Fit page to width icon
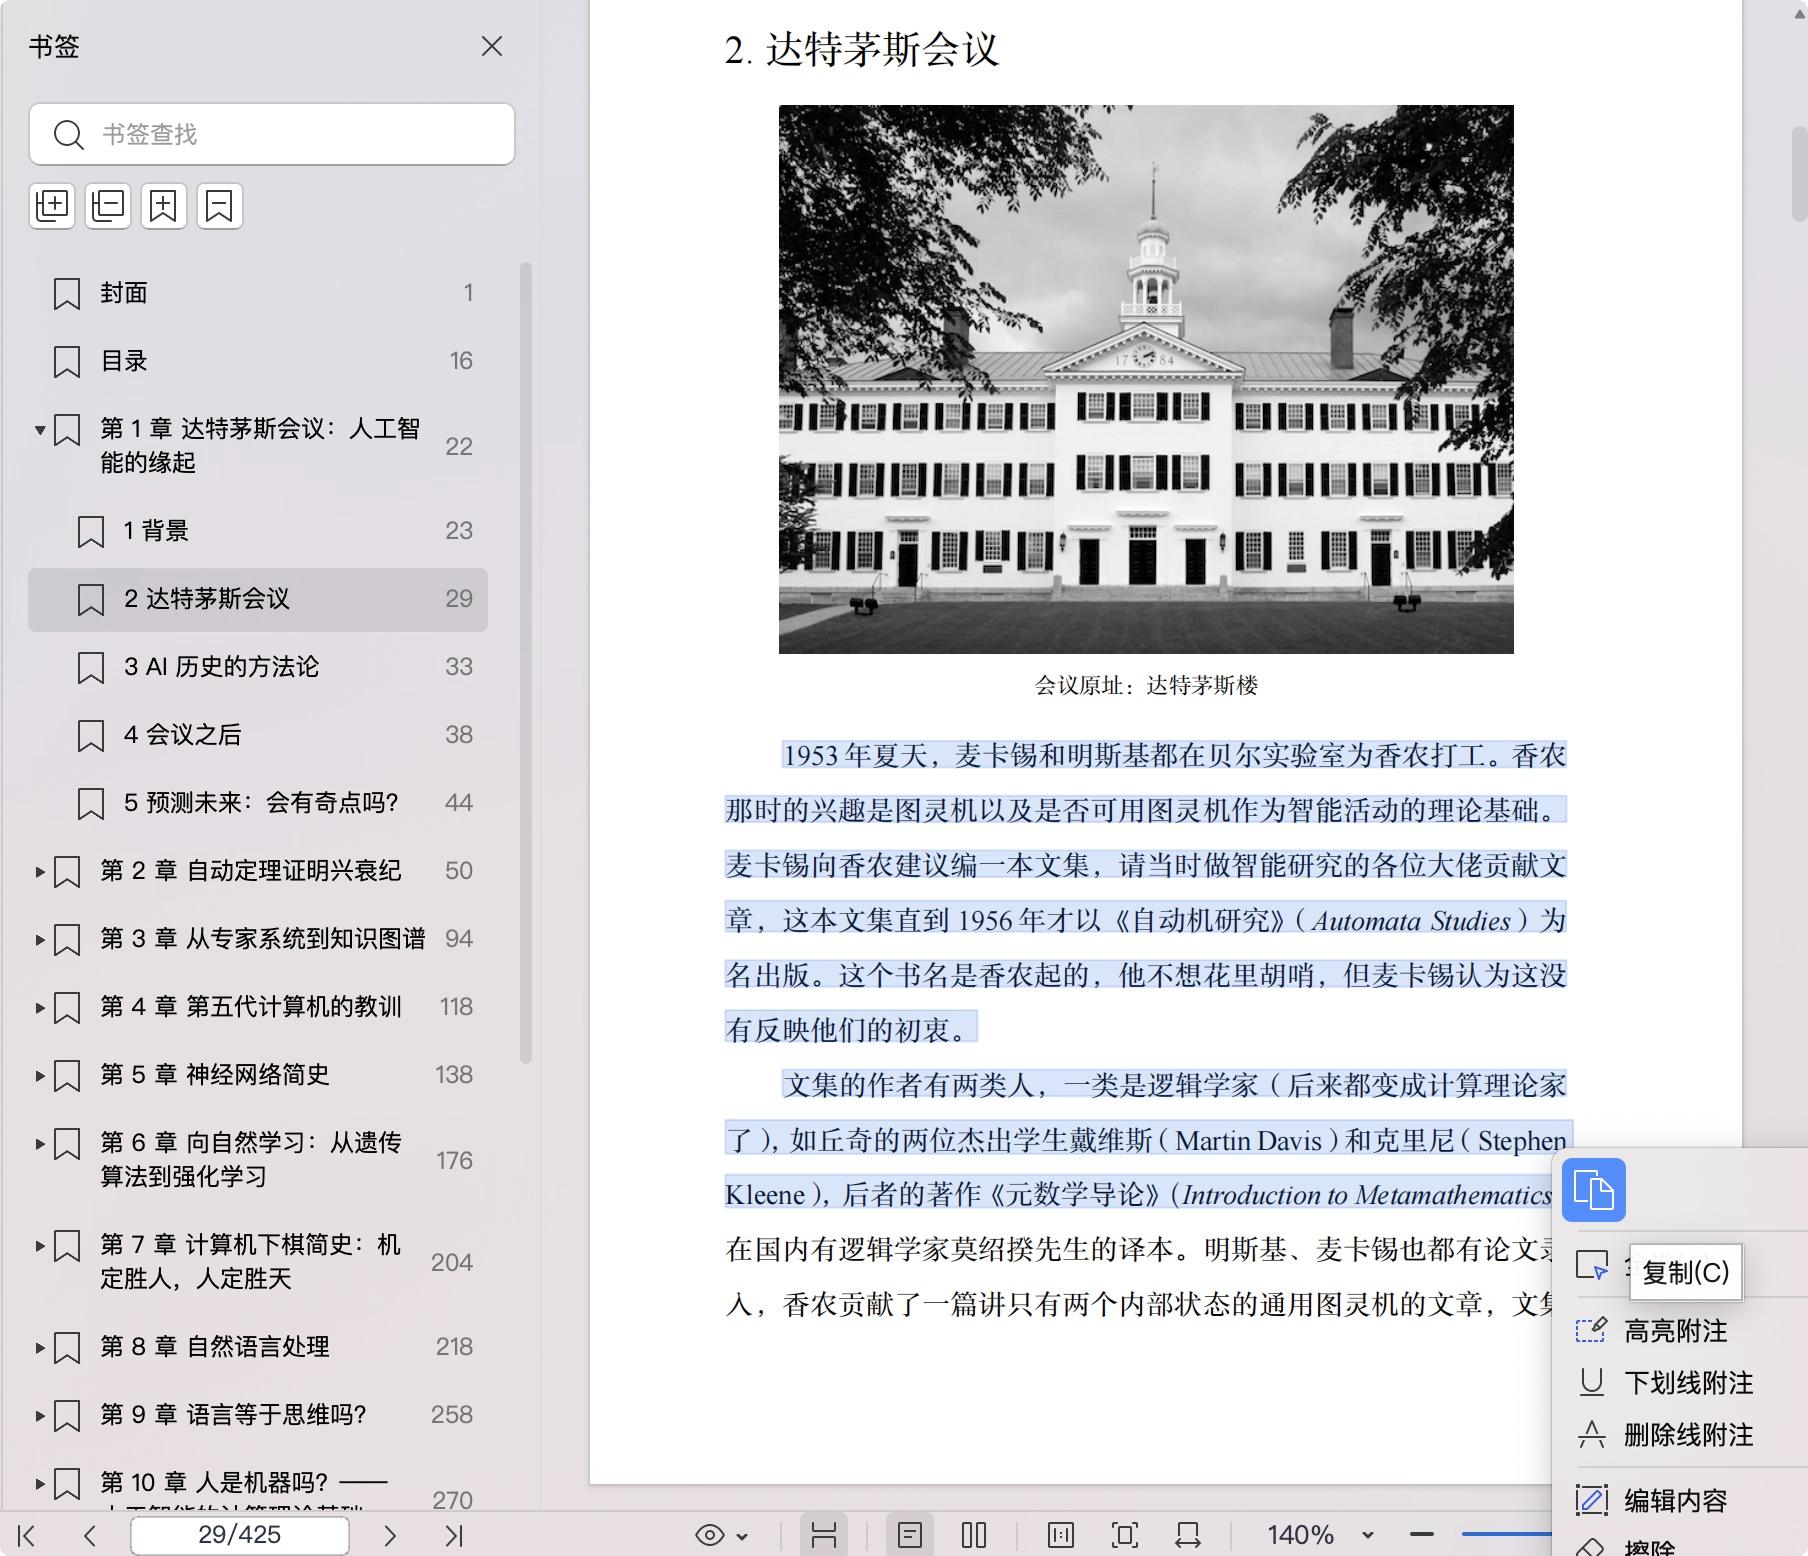The image size is (1808, 1556). 1189,1535
